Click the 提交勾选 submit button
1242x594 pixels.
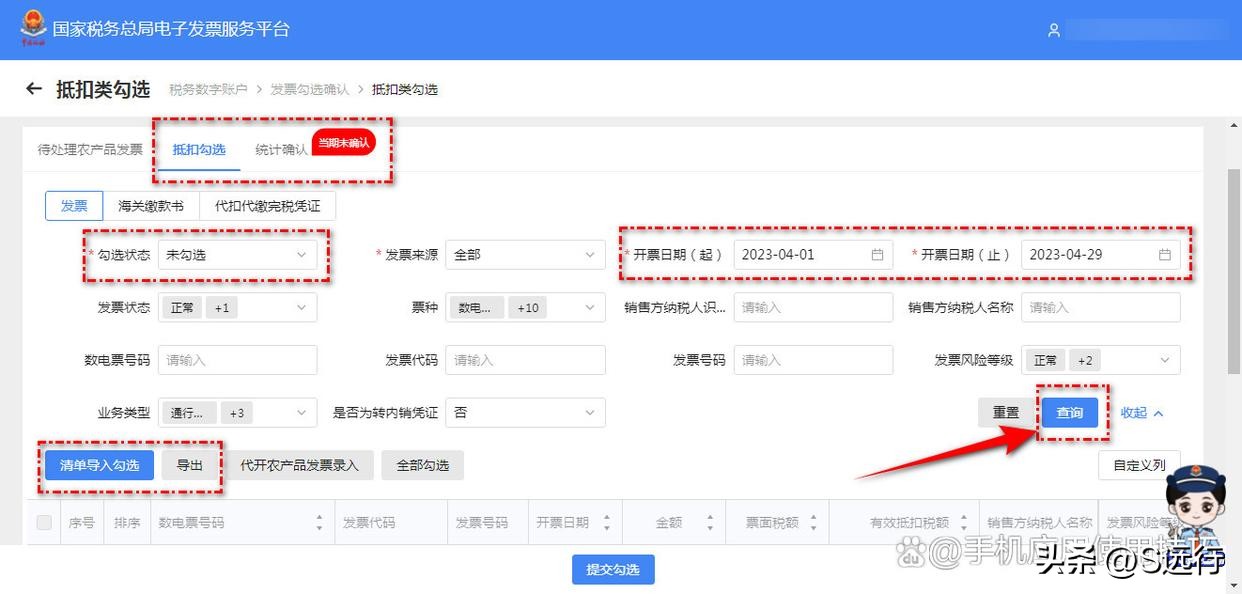click(x=613, y=569)
